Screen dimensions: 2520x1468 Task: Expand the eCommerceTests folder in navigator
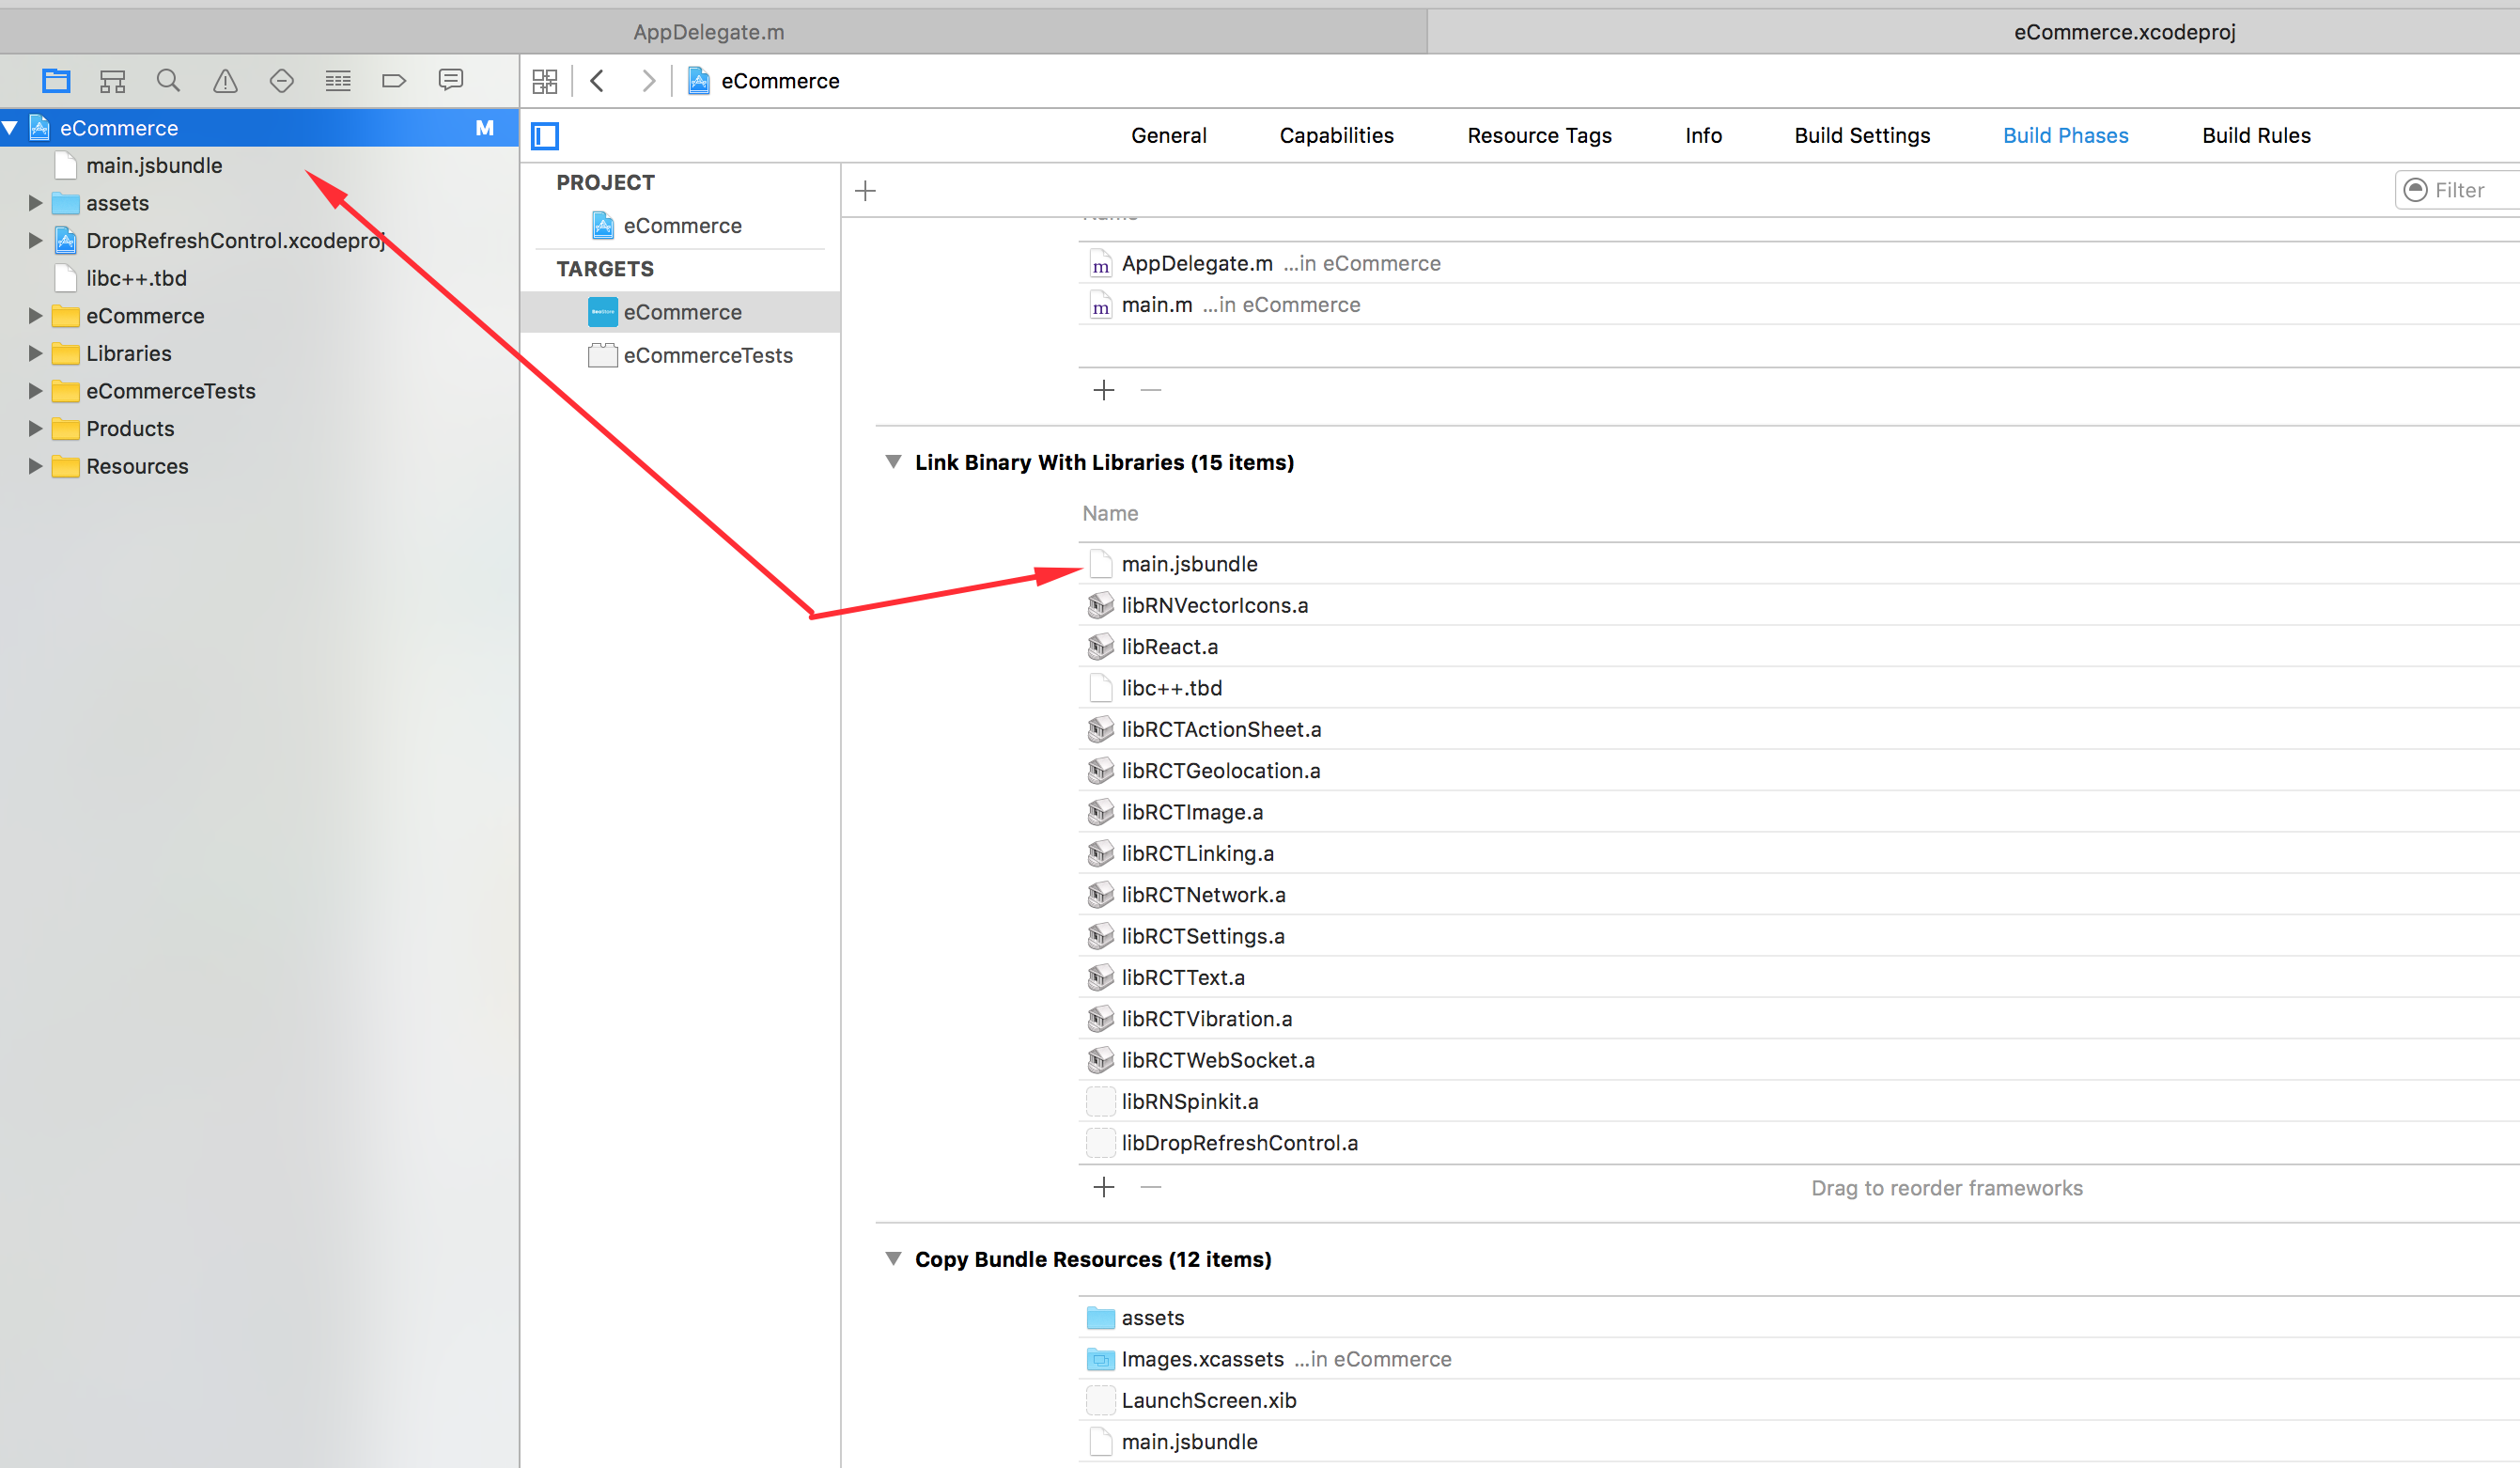pos(35,391)
